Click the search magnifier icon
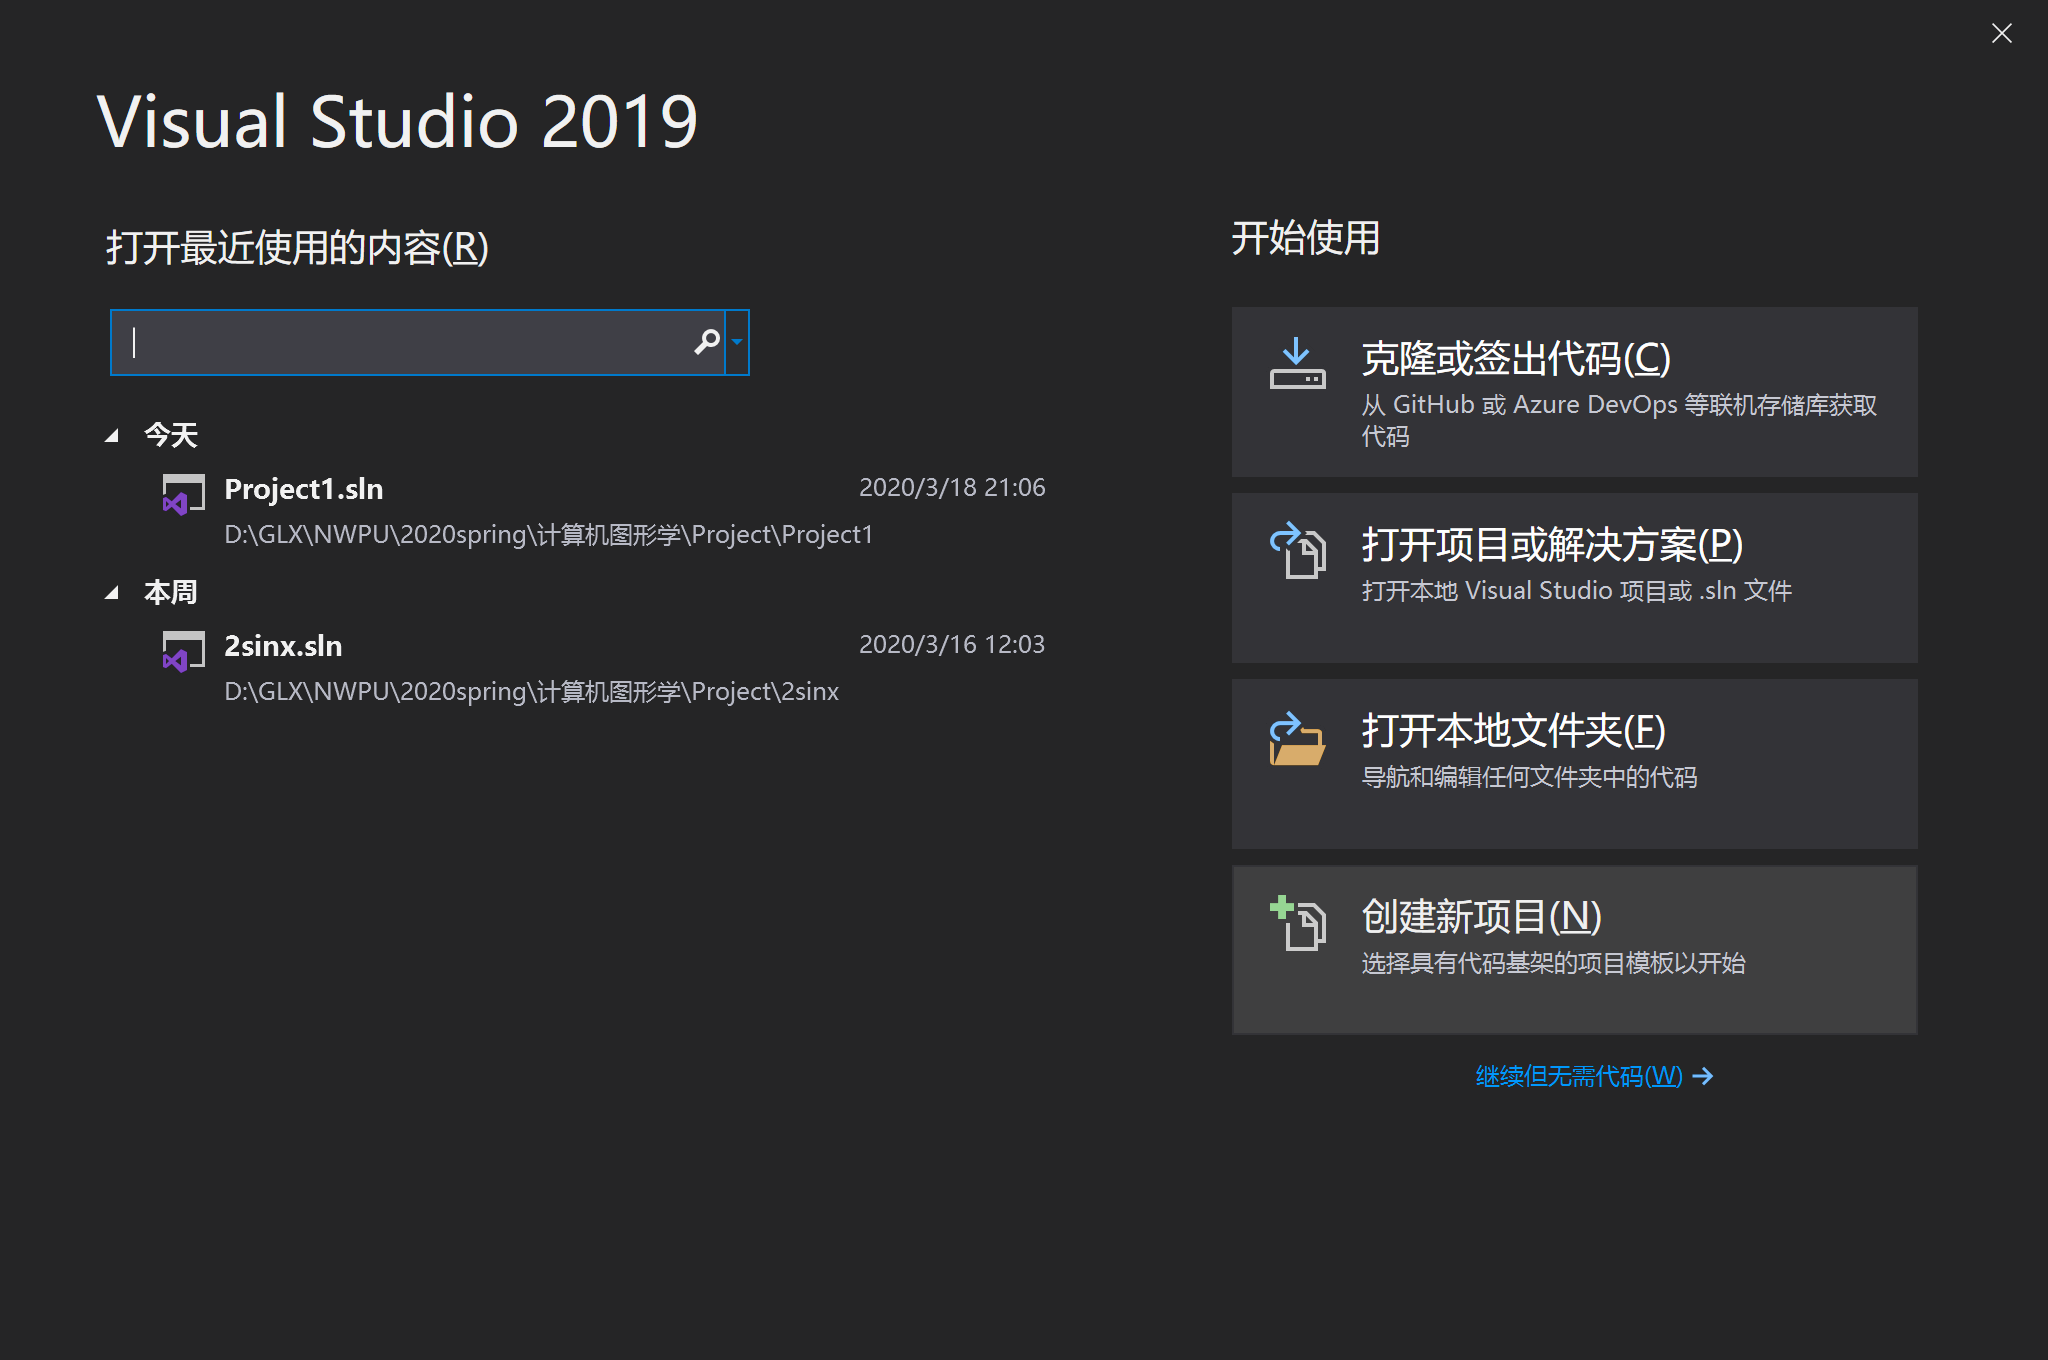This screenshot has width=2048, height=1360. pyautogui.click(x=707, y=342)
